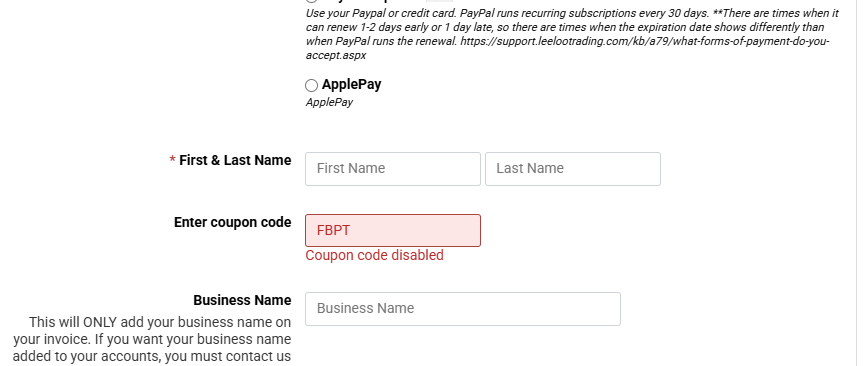Focus the Business Name input field
This screenshot has width=864, height=366.
[463, 309]
